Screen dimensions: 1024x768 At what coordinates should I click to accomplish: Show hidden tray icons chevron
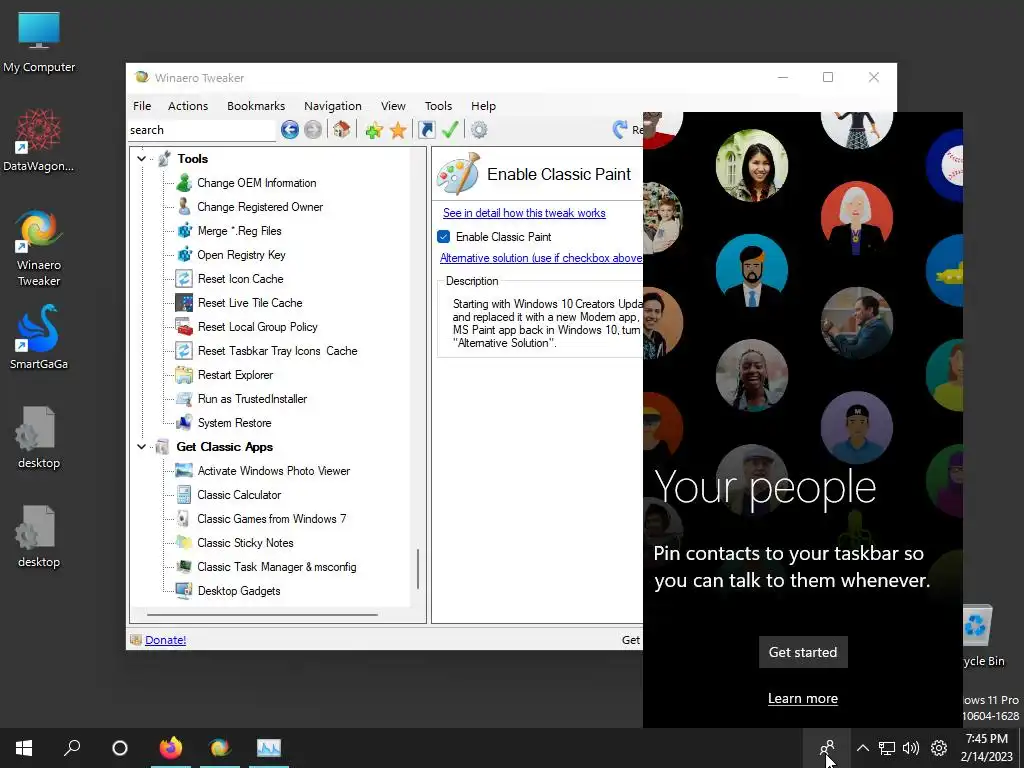(x=863, y=748)
